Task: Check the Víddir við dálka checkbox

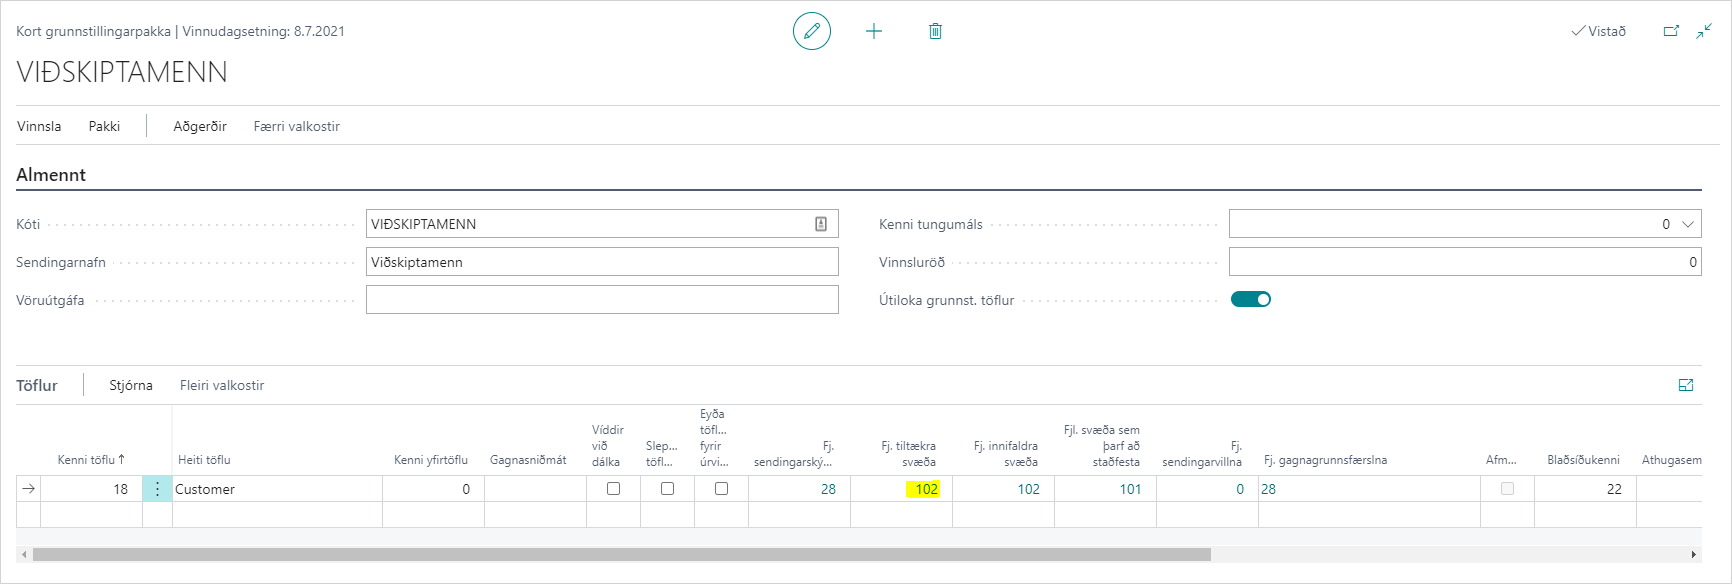Action: point(613,489)
